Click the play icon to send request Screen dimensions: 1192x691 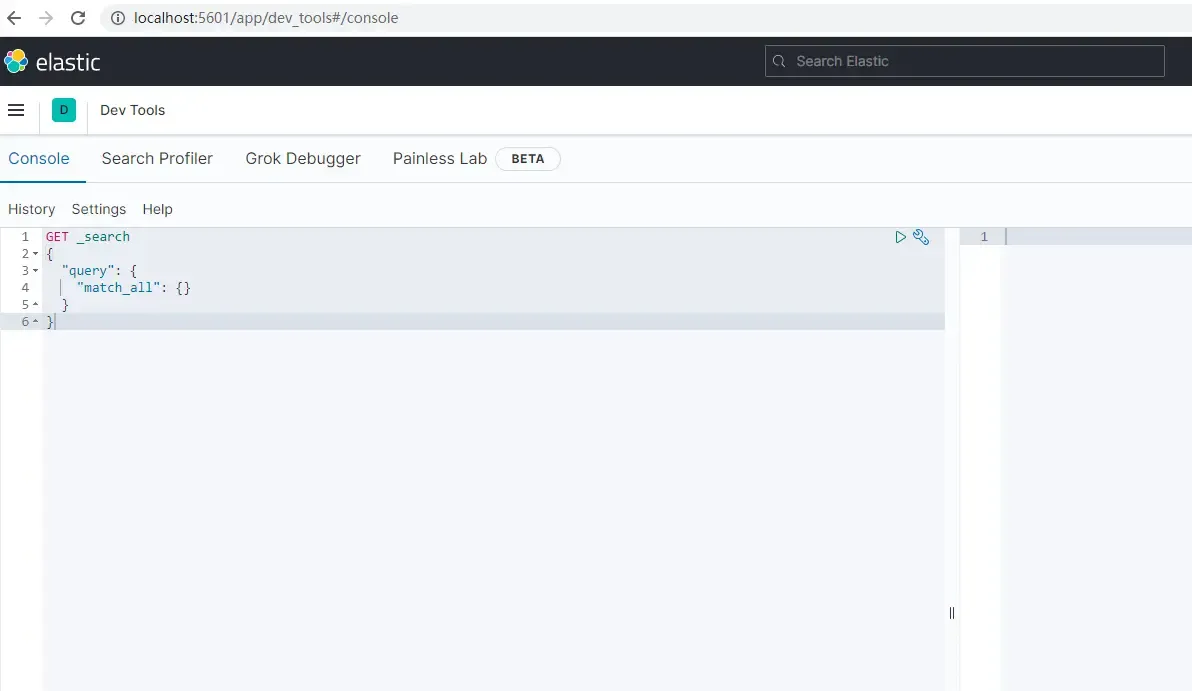(x=900, y=237)
